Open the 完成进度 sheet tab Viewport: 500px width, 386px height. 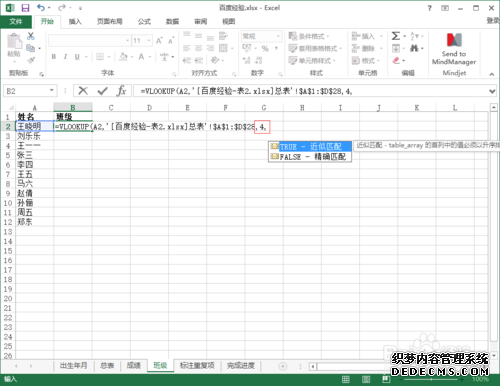(241, 366)
